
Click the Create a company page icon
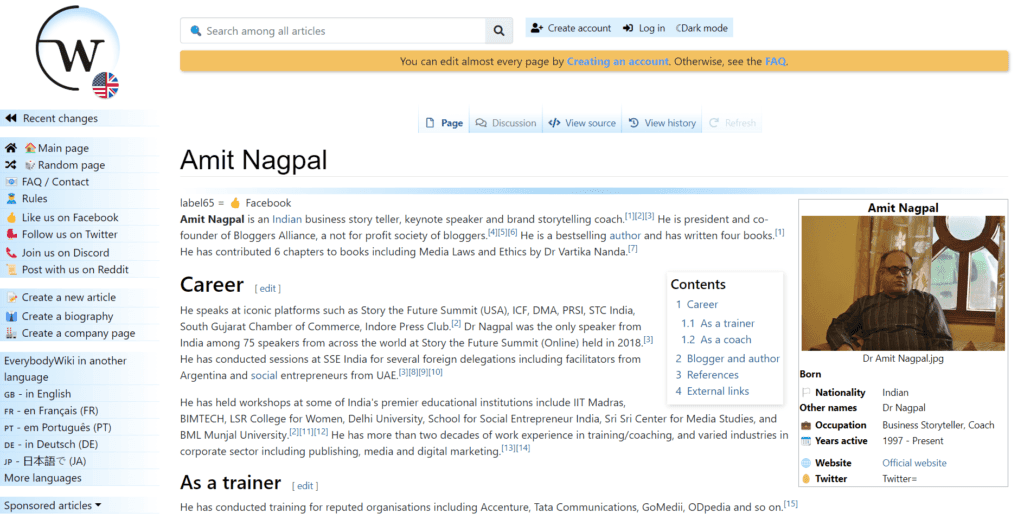(x=11, y=333)
